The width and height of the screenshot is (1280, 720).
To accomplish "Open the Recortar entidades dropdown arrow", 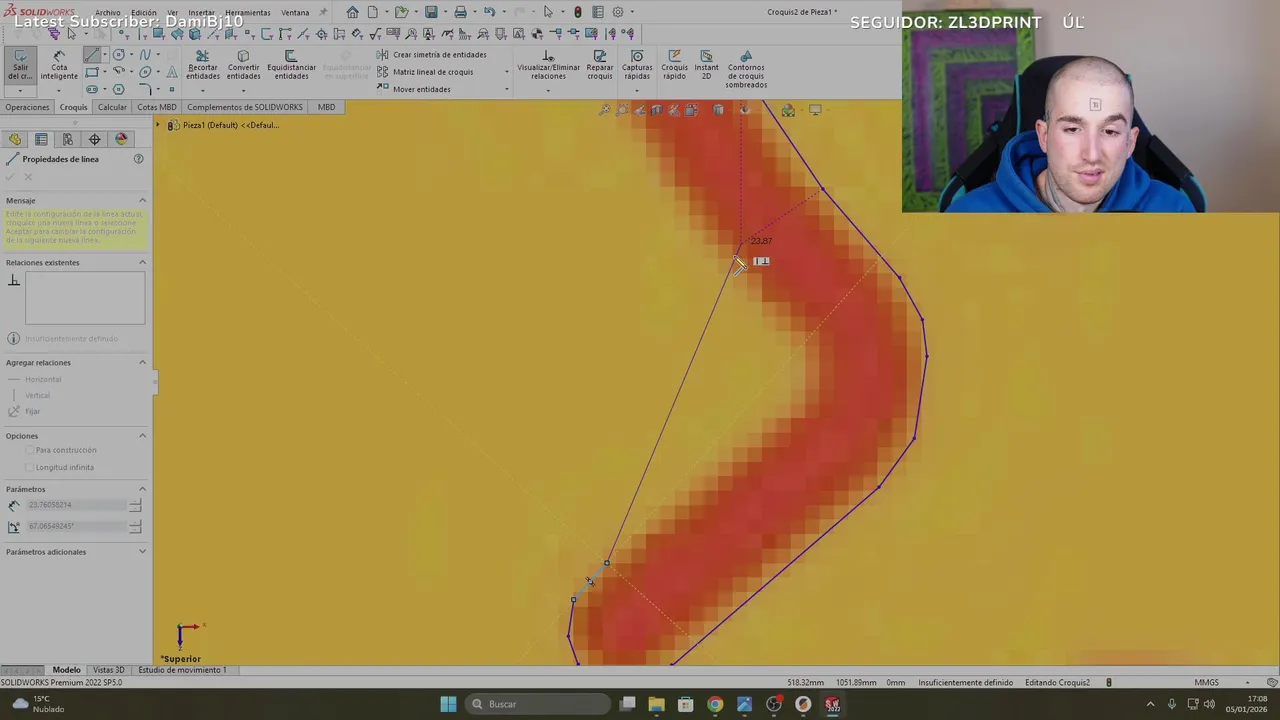I will tap(203, 90).
